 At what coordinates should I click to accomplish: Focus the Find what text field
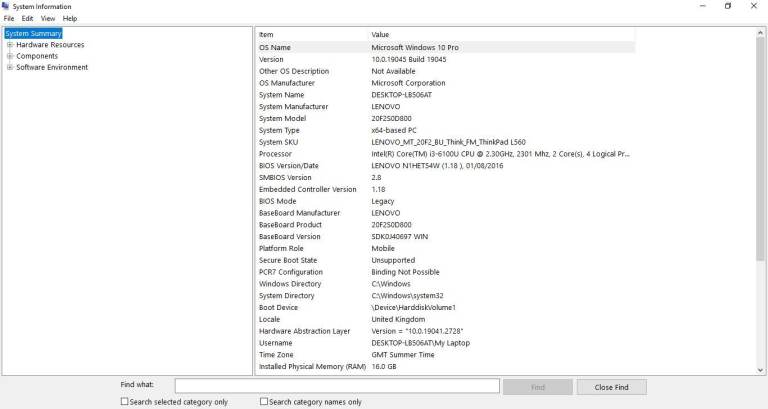(337, 385)
